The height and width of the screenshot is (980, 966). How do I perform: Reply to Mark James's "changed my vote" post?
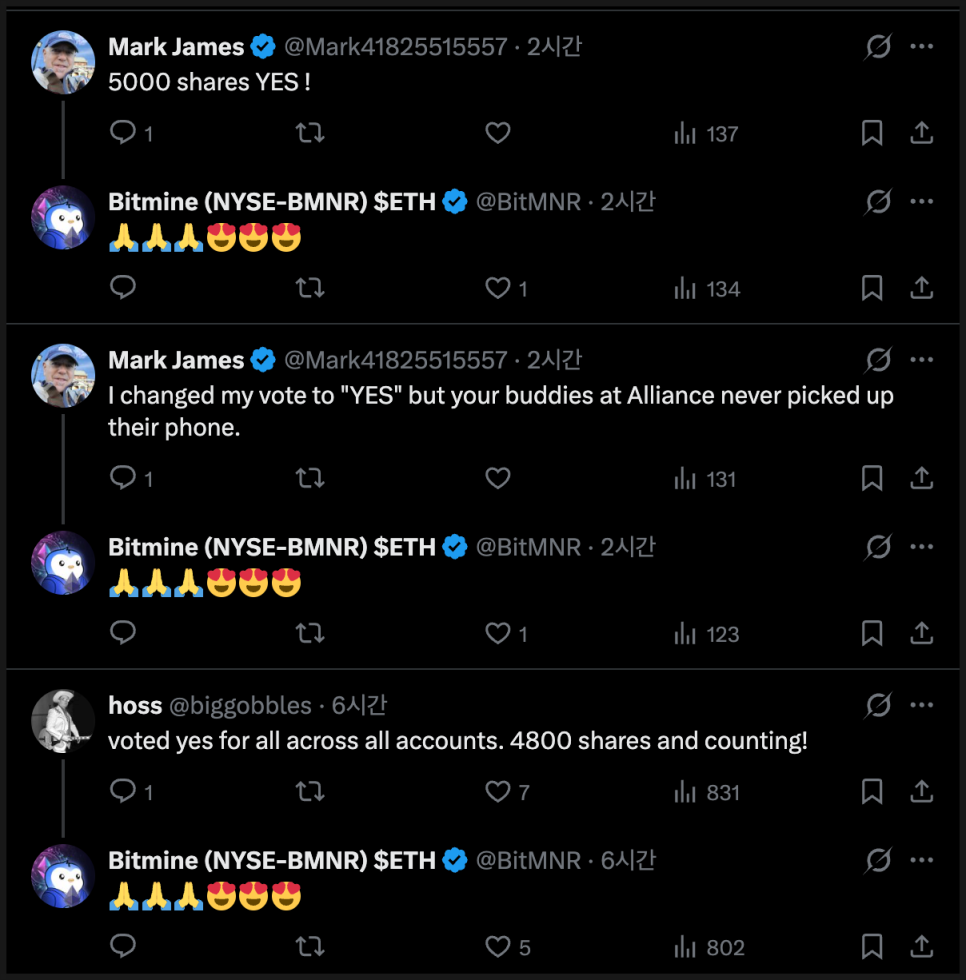click(x=123, y=479)
